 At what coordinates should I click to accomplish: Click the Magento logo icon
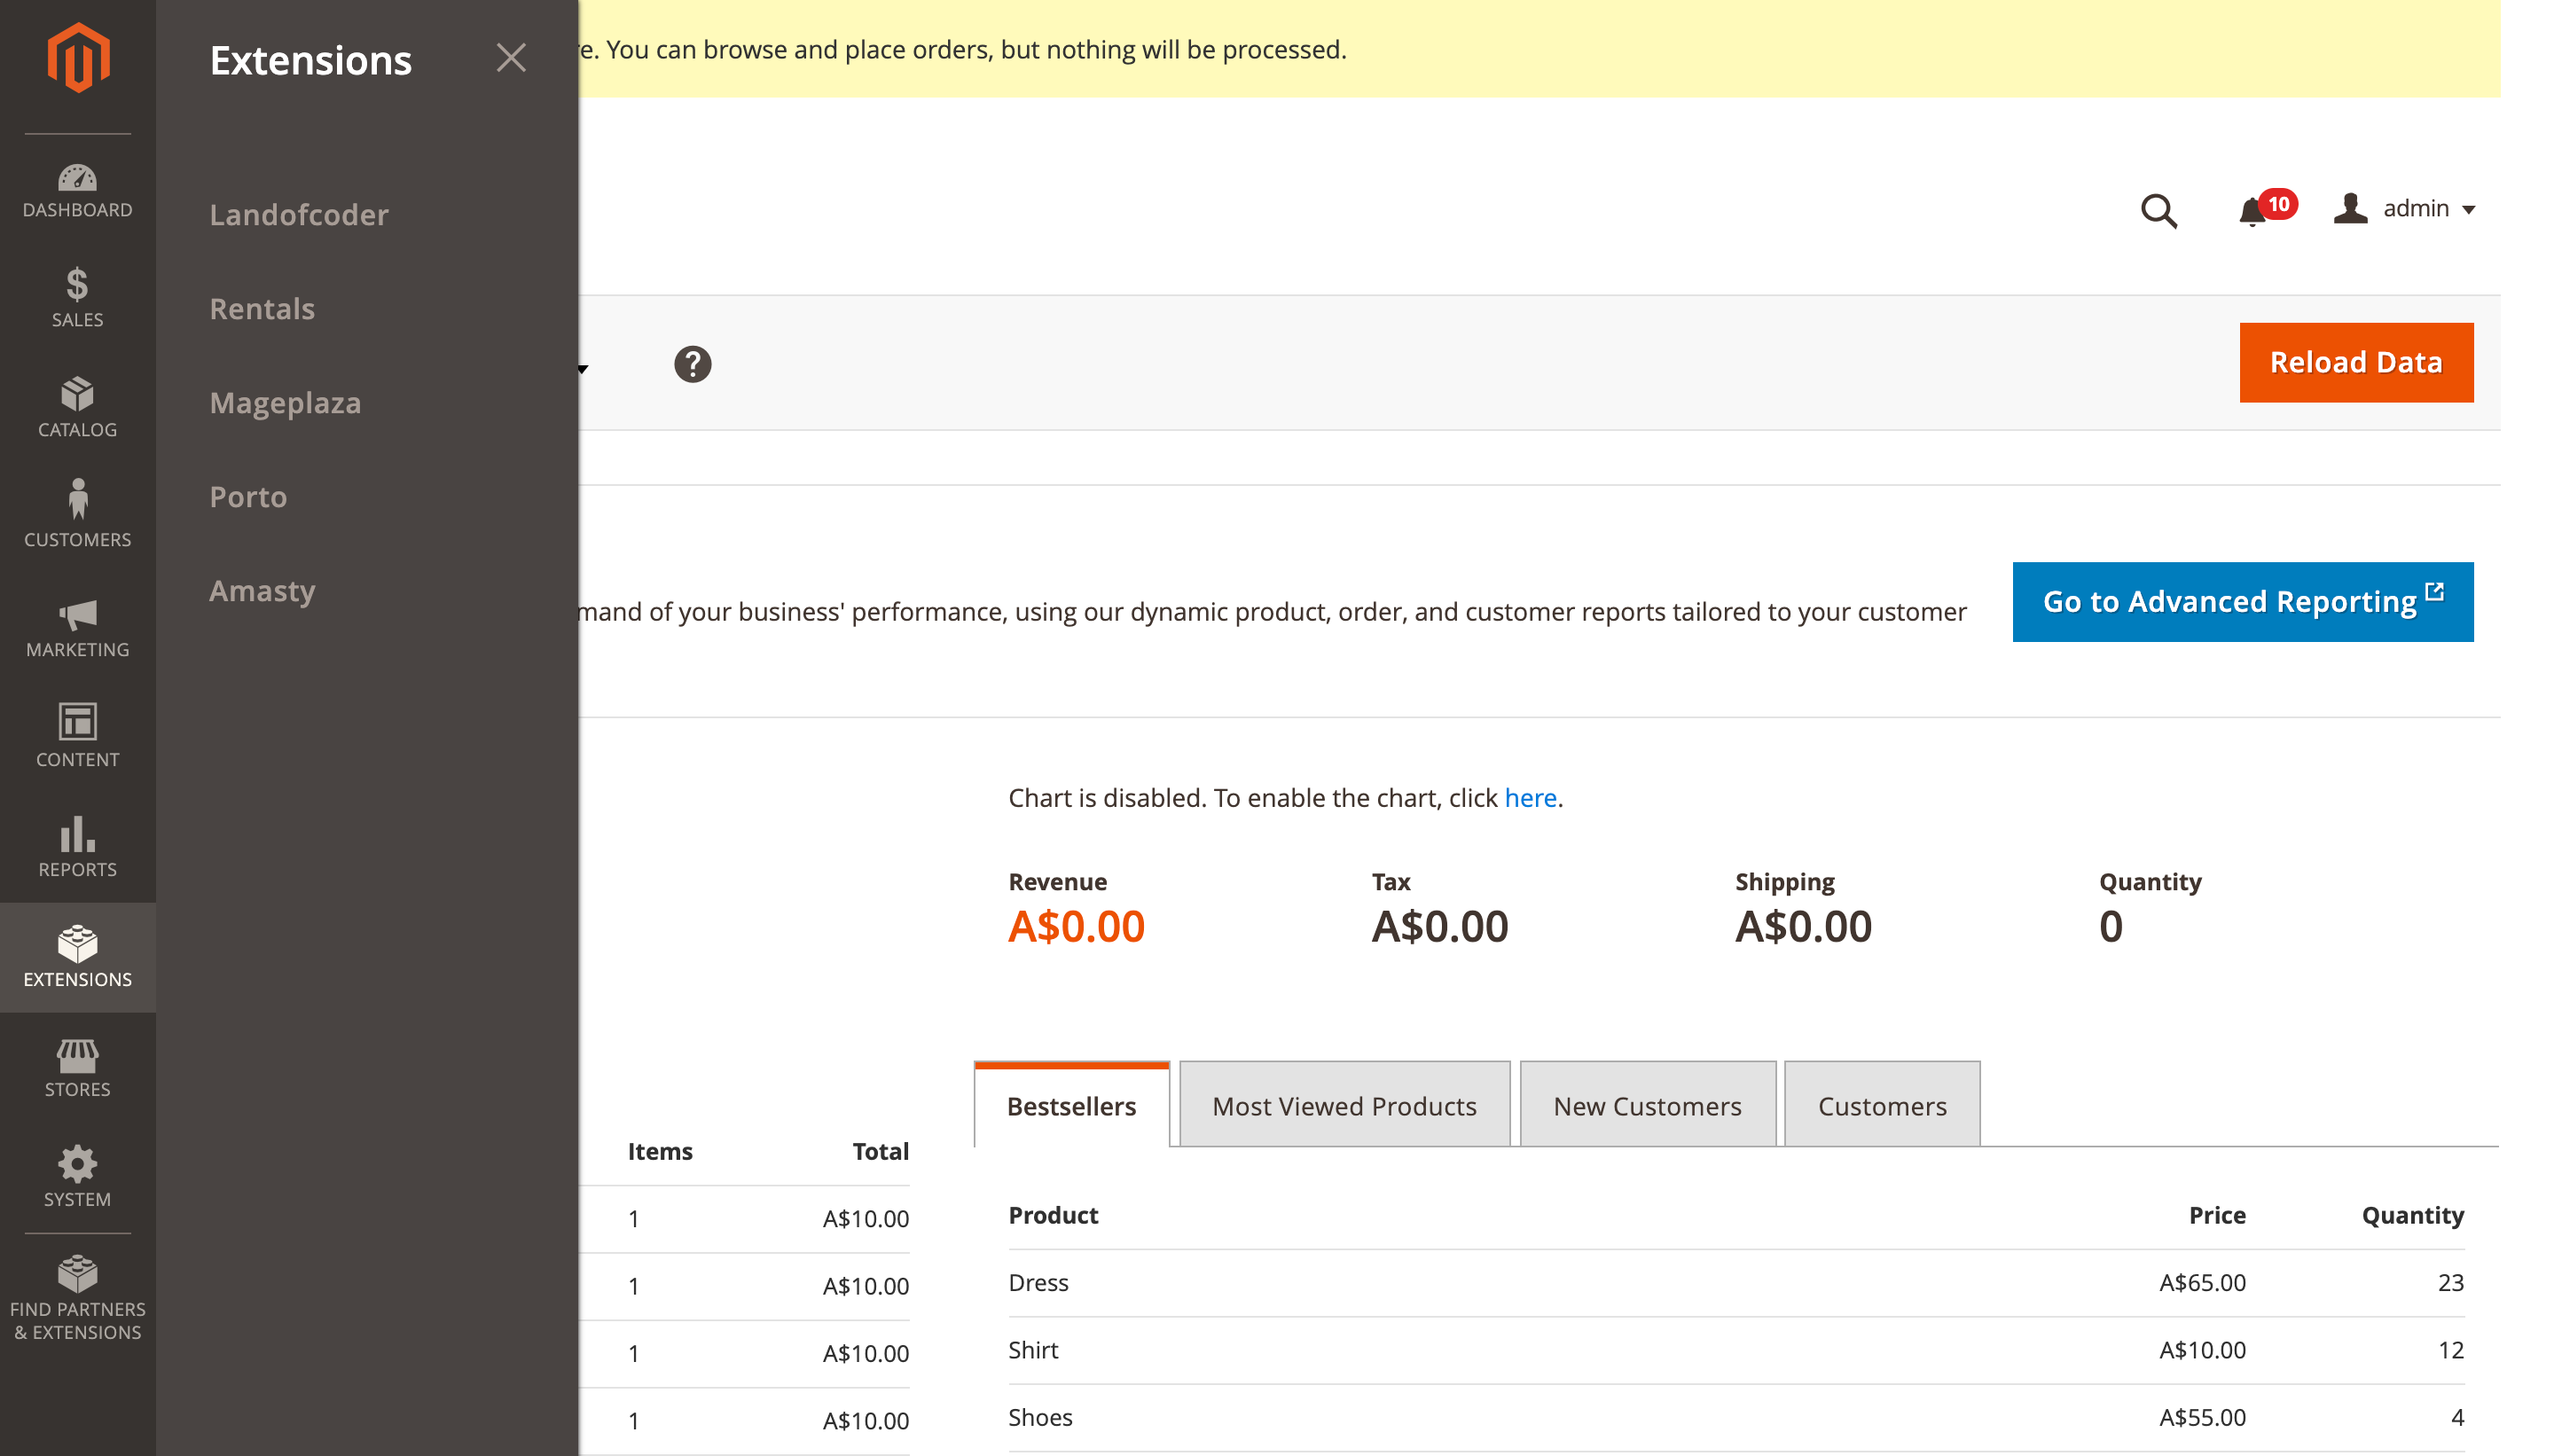(x=77, y=58)
